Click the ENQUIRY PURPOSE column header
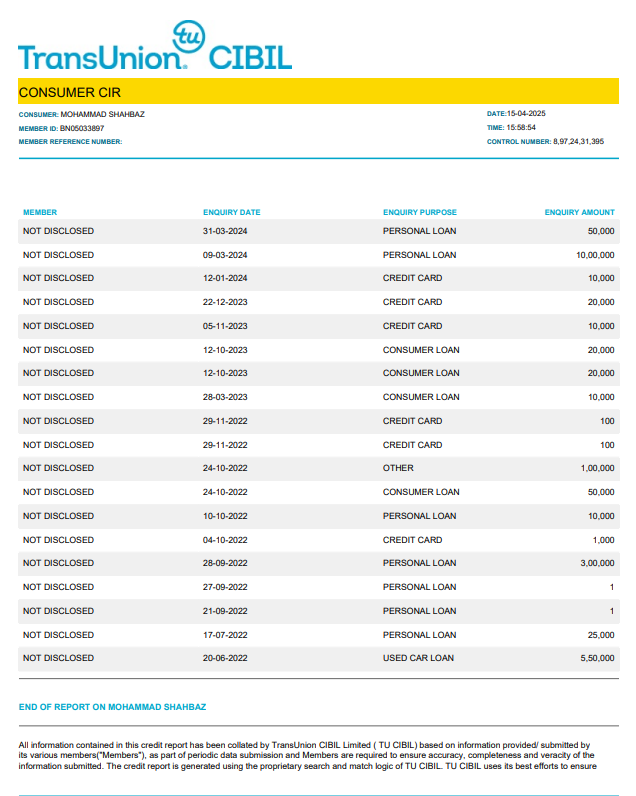This screenshot has height=796, width=636. (420, 212)
